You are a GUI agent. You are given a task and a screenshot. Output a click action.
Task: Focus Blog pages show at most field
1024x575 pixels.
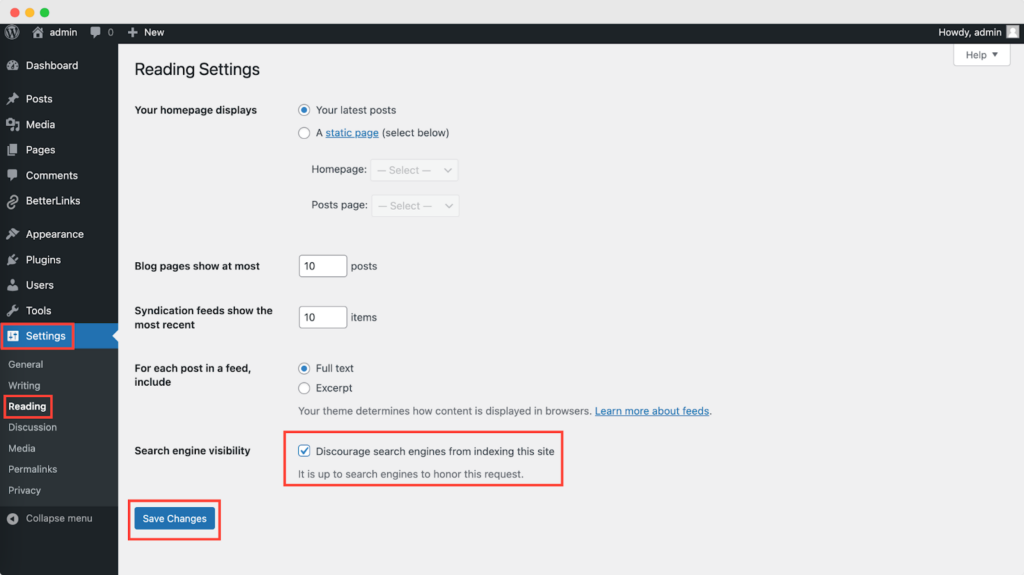point(323,266)
